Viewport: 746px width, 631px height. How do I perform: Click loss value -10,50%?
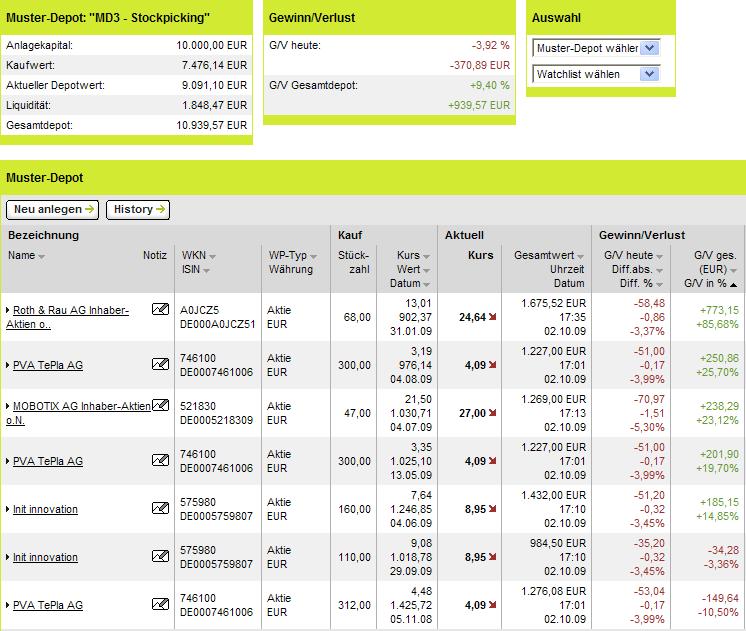tap(718, 612)
